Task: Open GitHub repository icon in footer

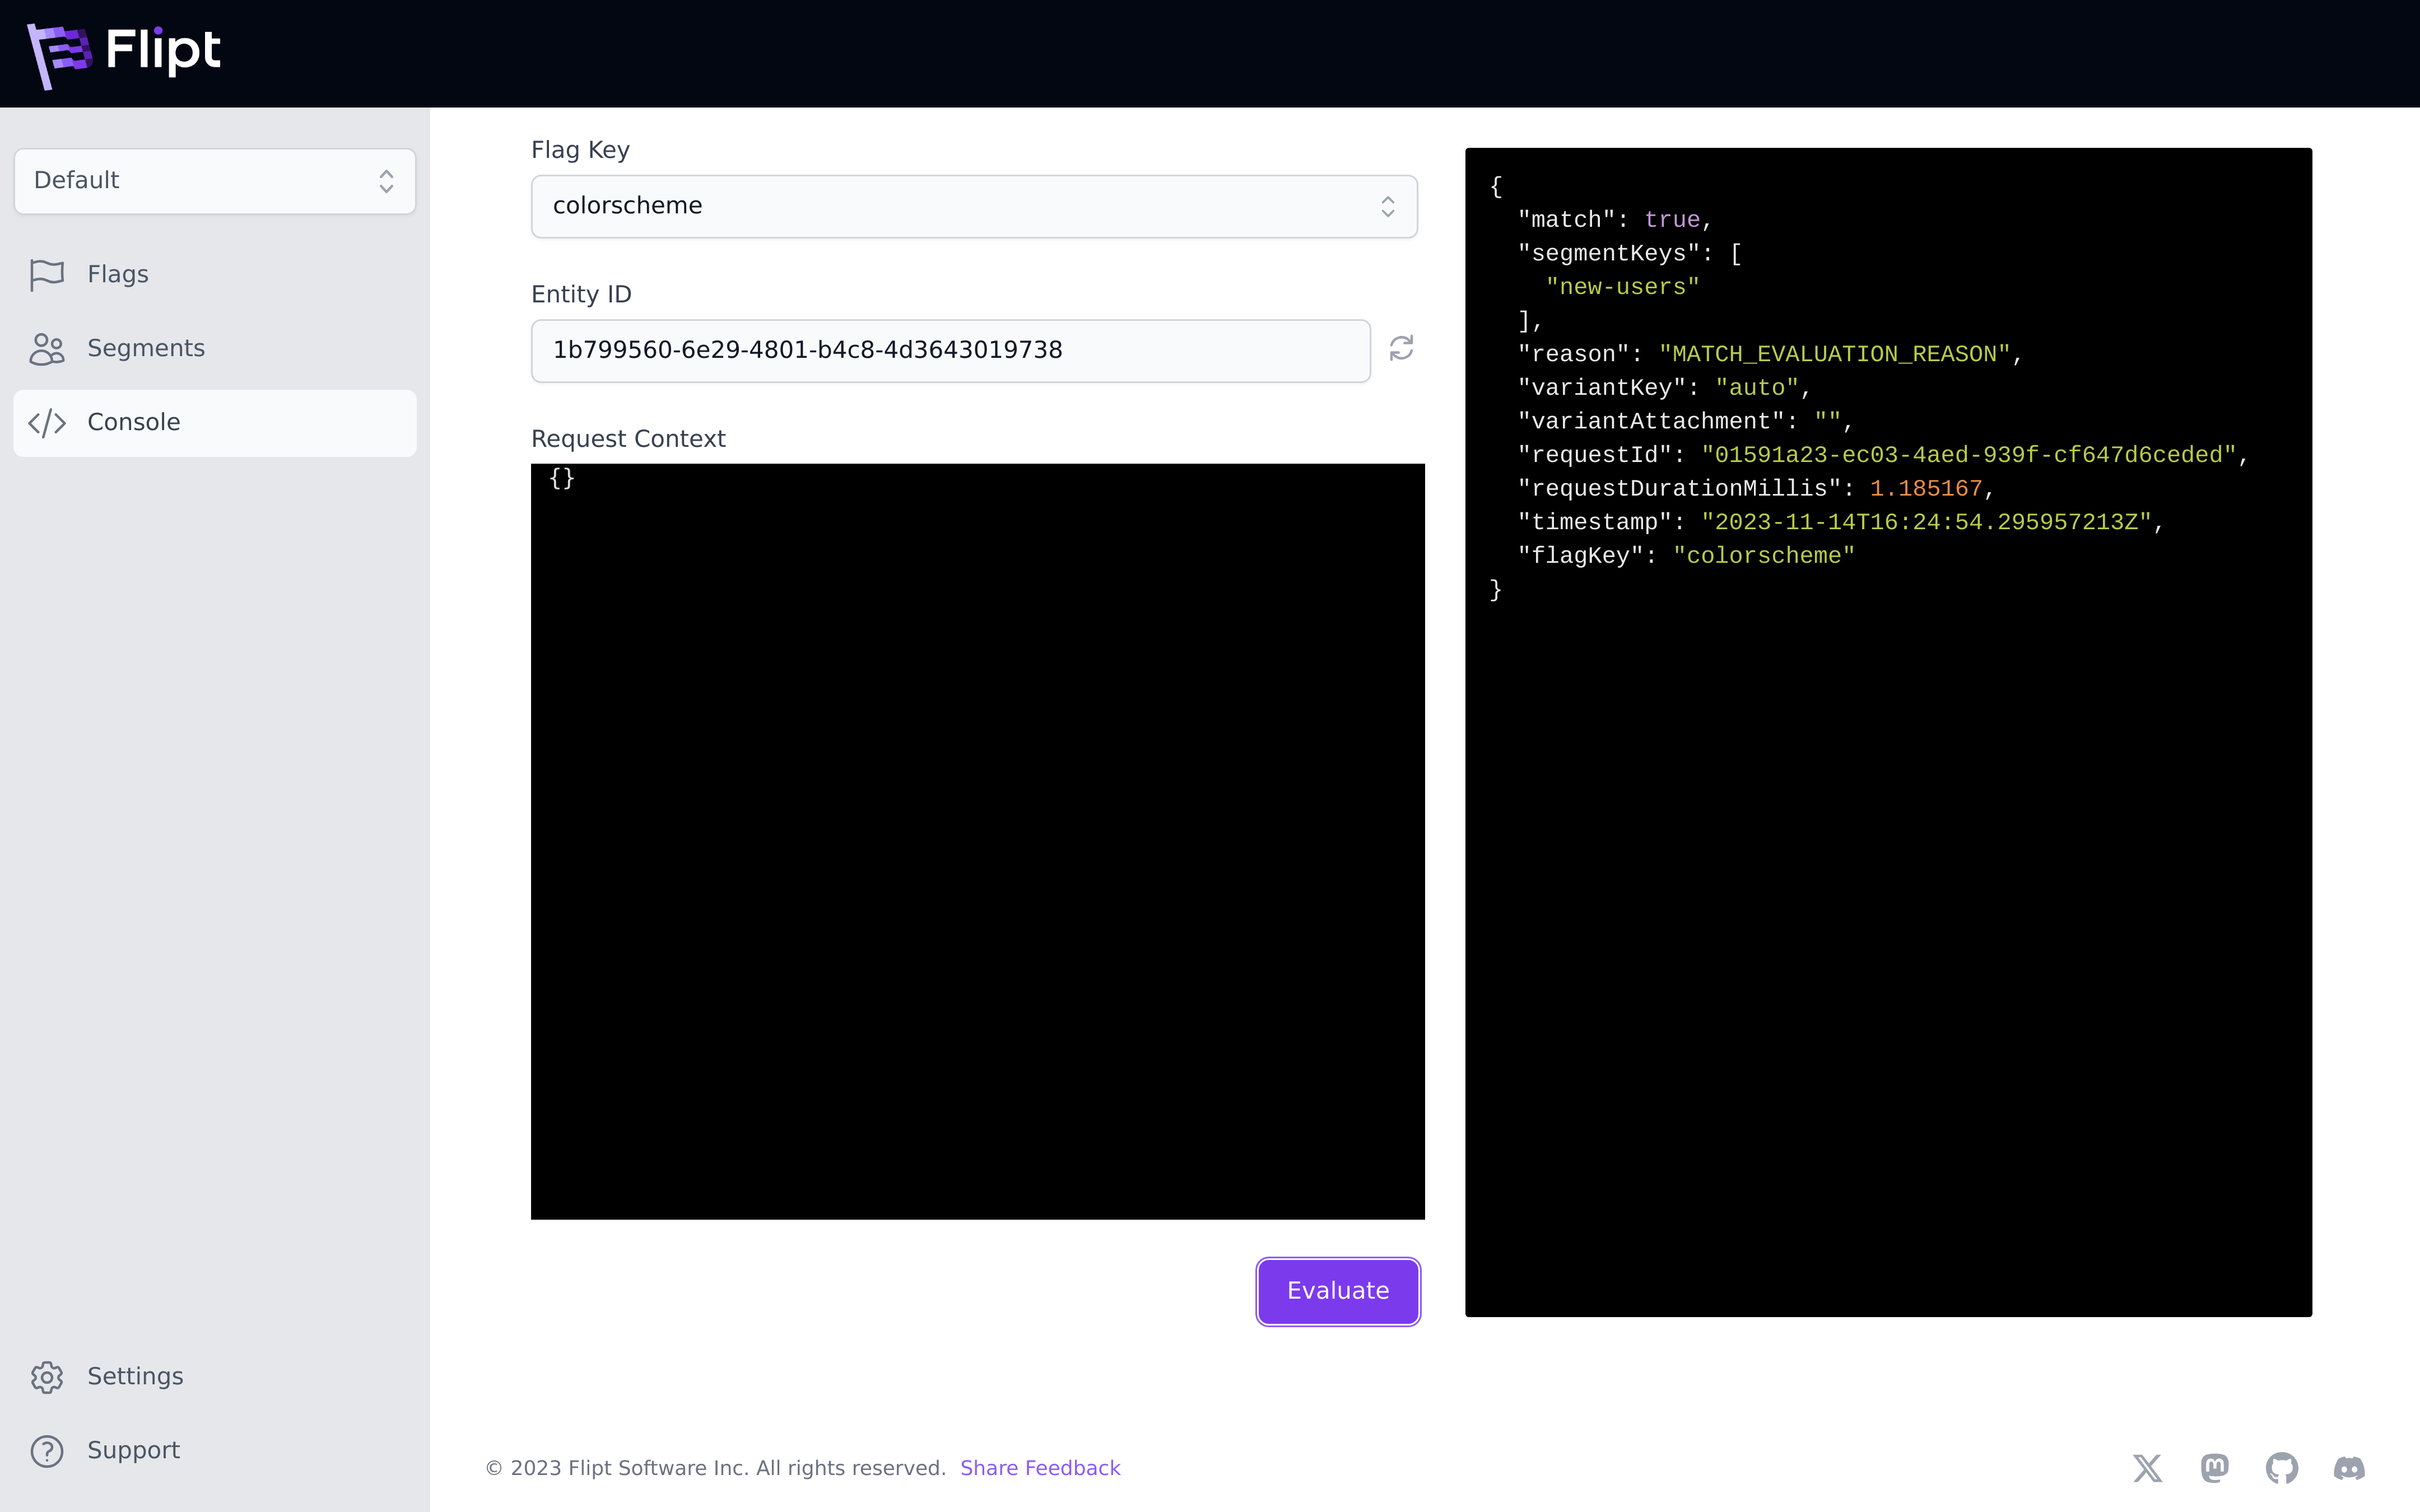Action: pos(2281,1468)
